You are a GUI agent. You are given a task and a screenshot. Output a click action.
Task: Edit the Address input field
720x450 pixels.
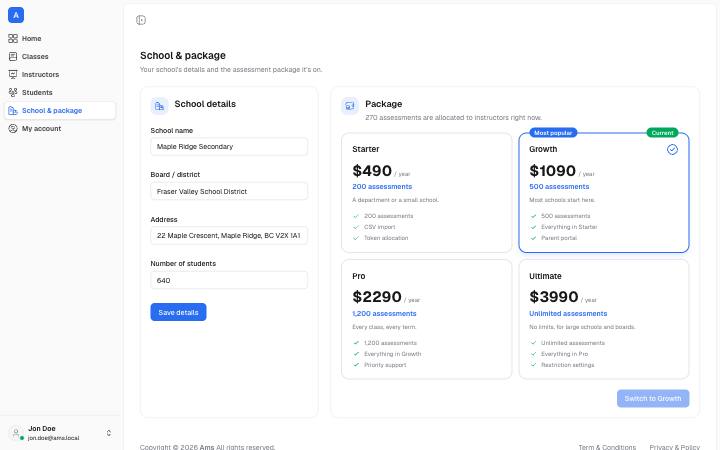[229, 236]
